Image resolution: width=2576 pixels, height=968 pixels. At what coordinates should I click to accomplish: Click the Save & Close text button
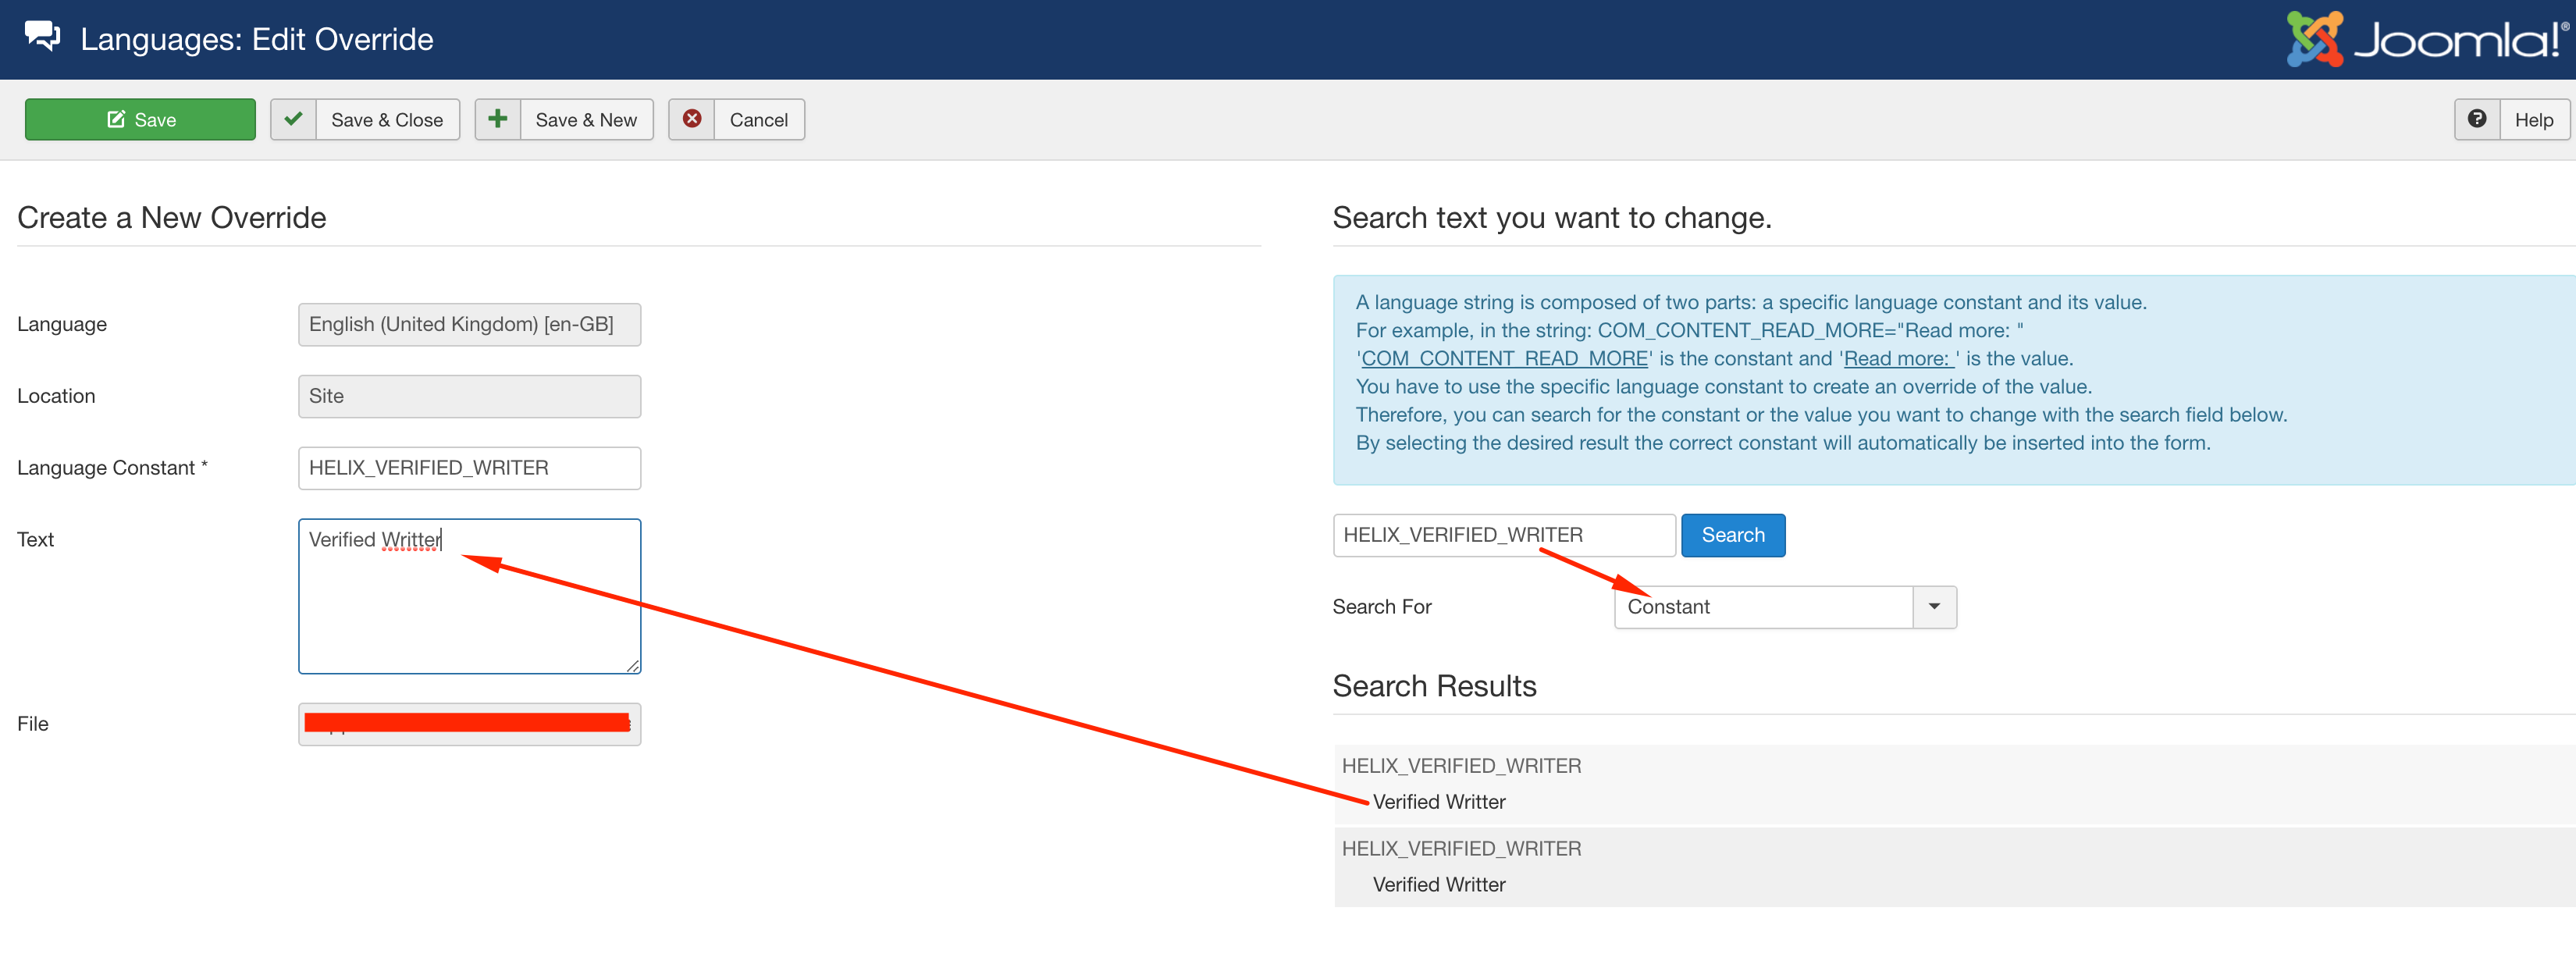387,120
